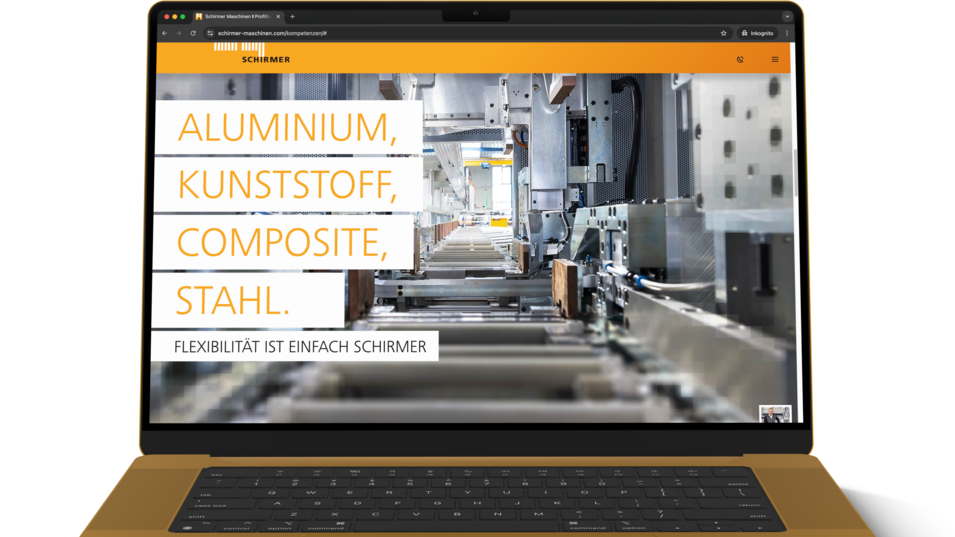
Task: Click the KUNSTSTOFF headline text
Action: (287, 186)
